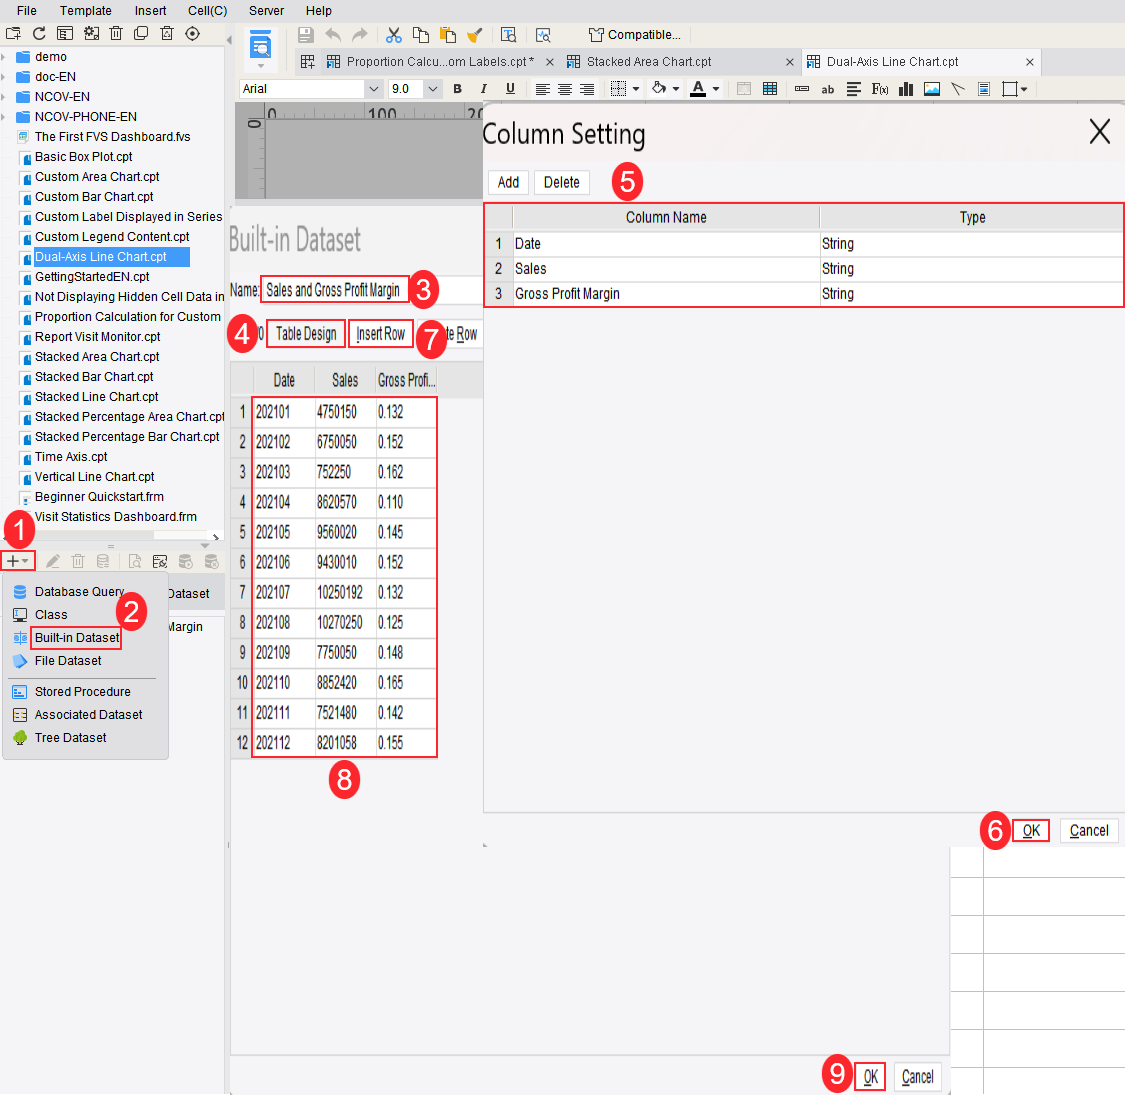Viewport: 1125px width, 1095px height.
Task: Click the dataset Name input field
Action: (x=333, y=289)
